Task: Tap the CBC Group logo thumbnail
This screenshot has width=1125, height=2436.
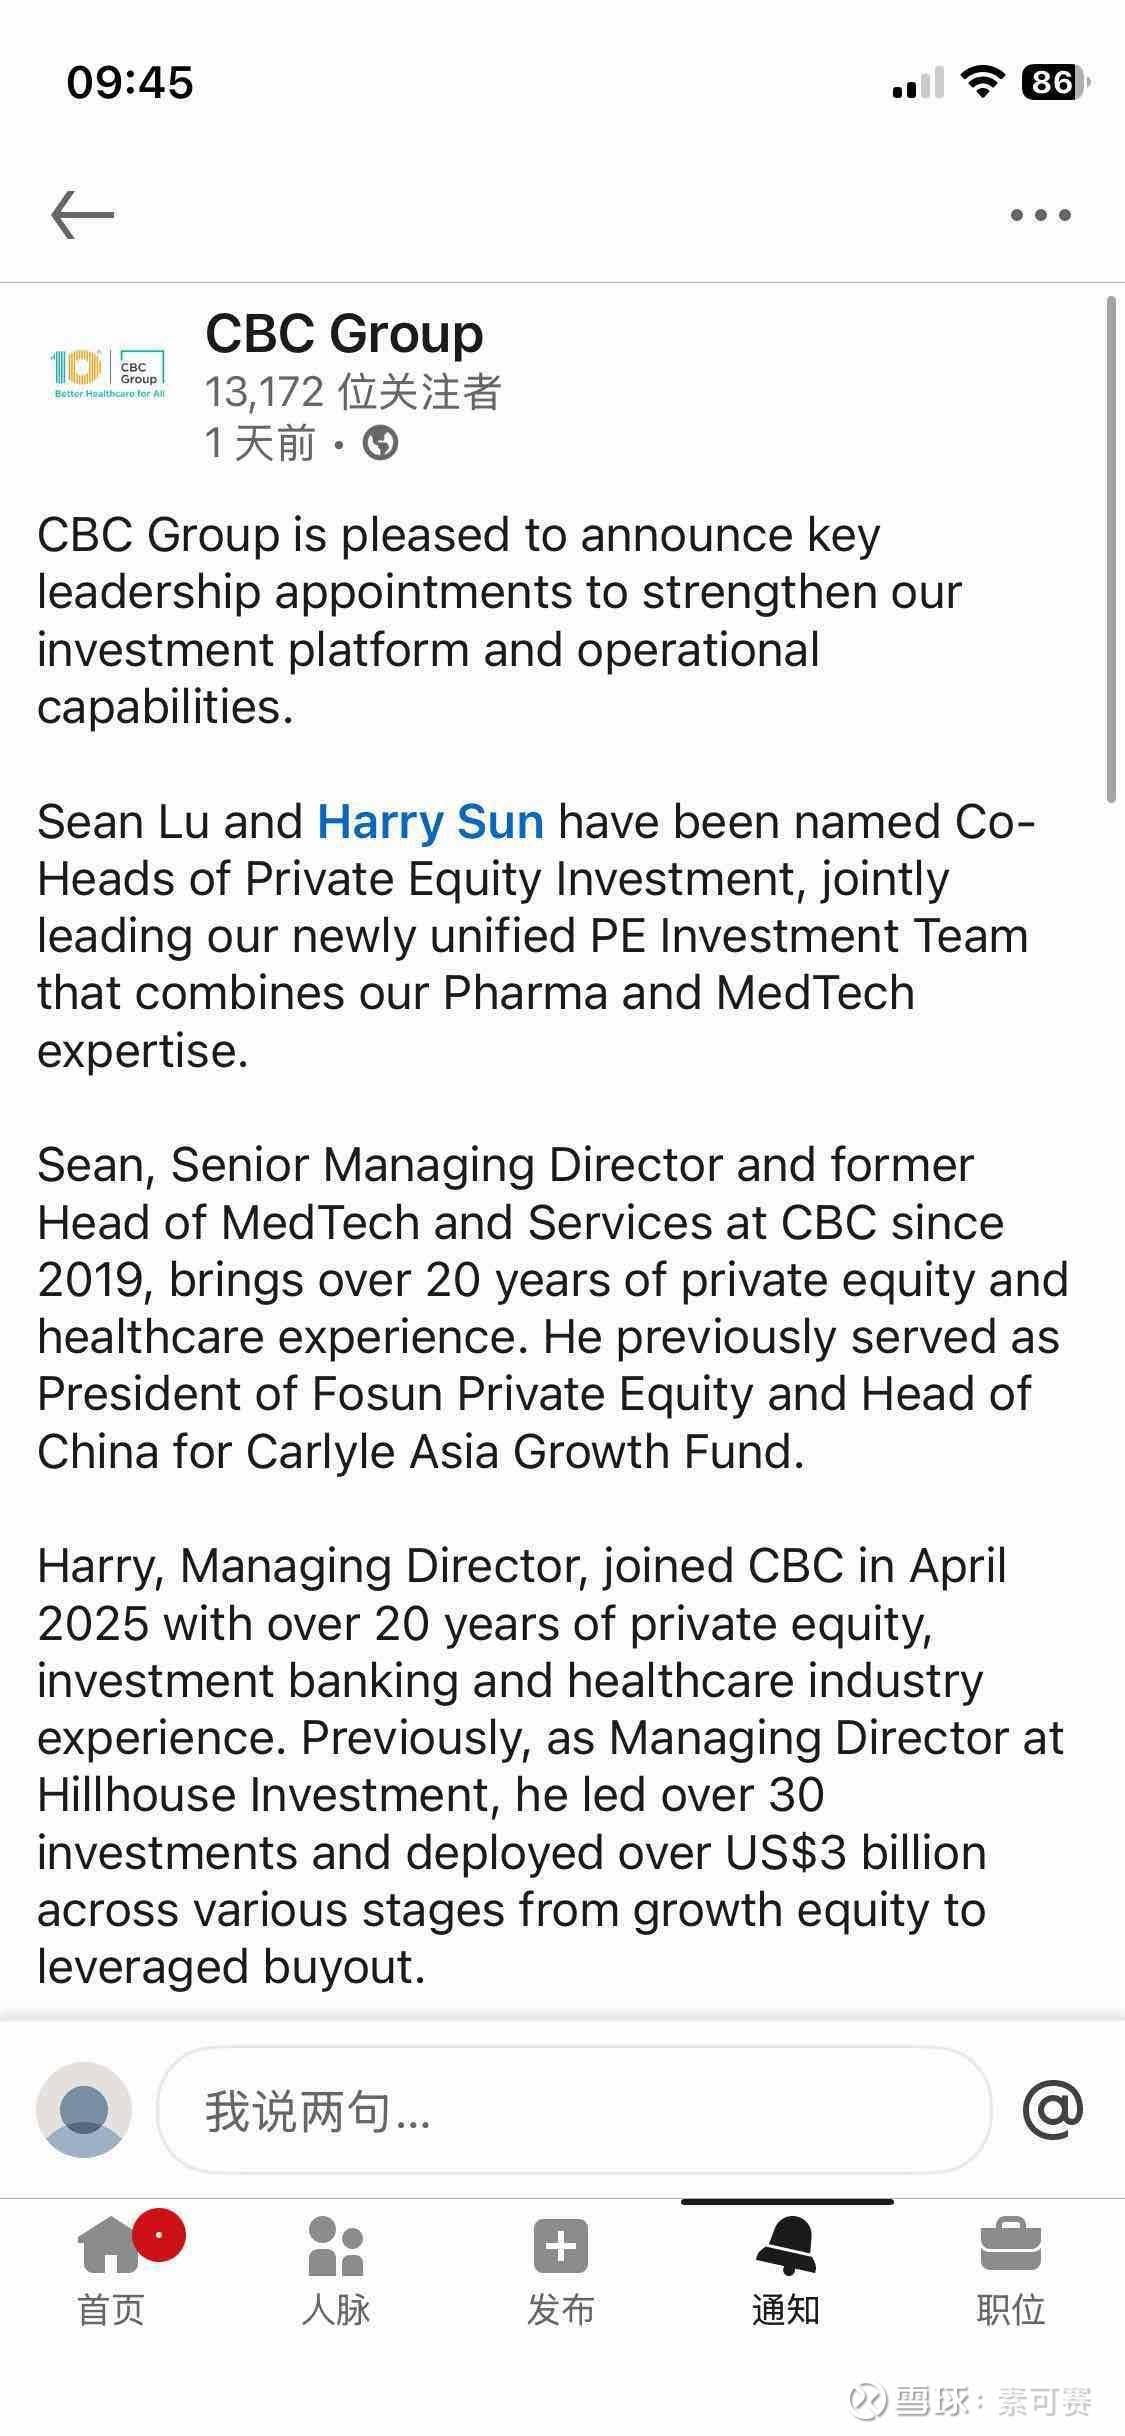Action: pyautogui.click(x=108, y=372)
